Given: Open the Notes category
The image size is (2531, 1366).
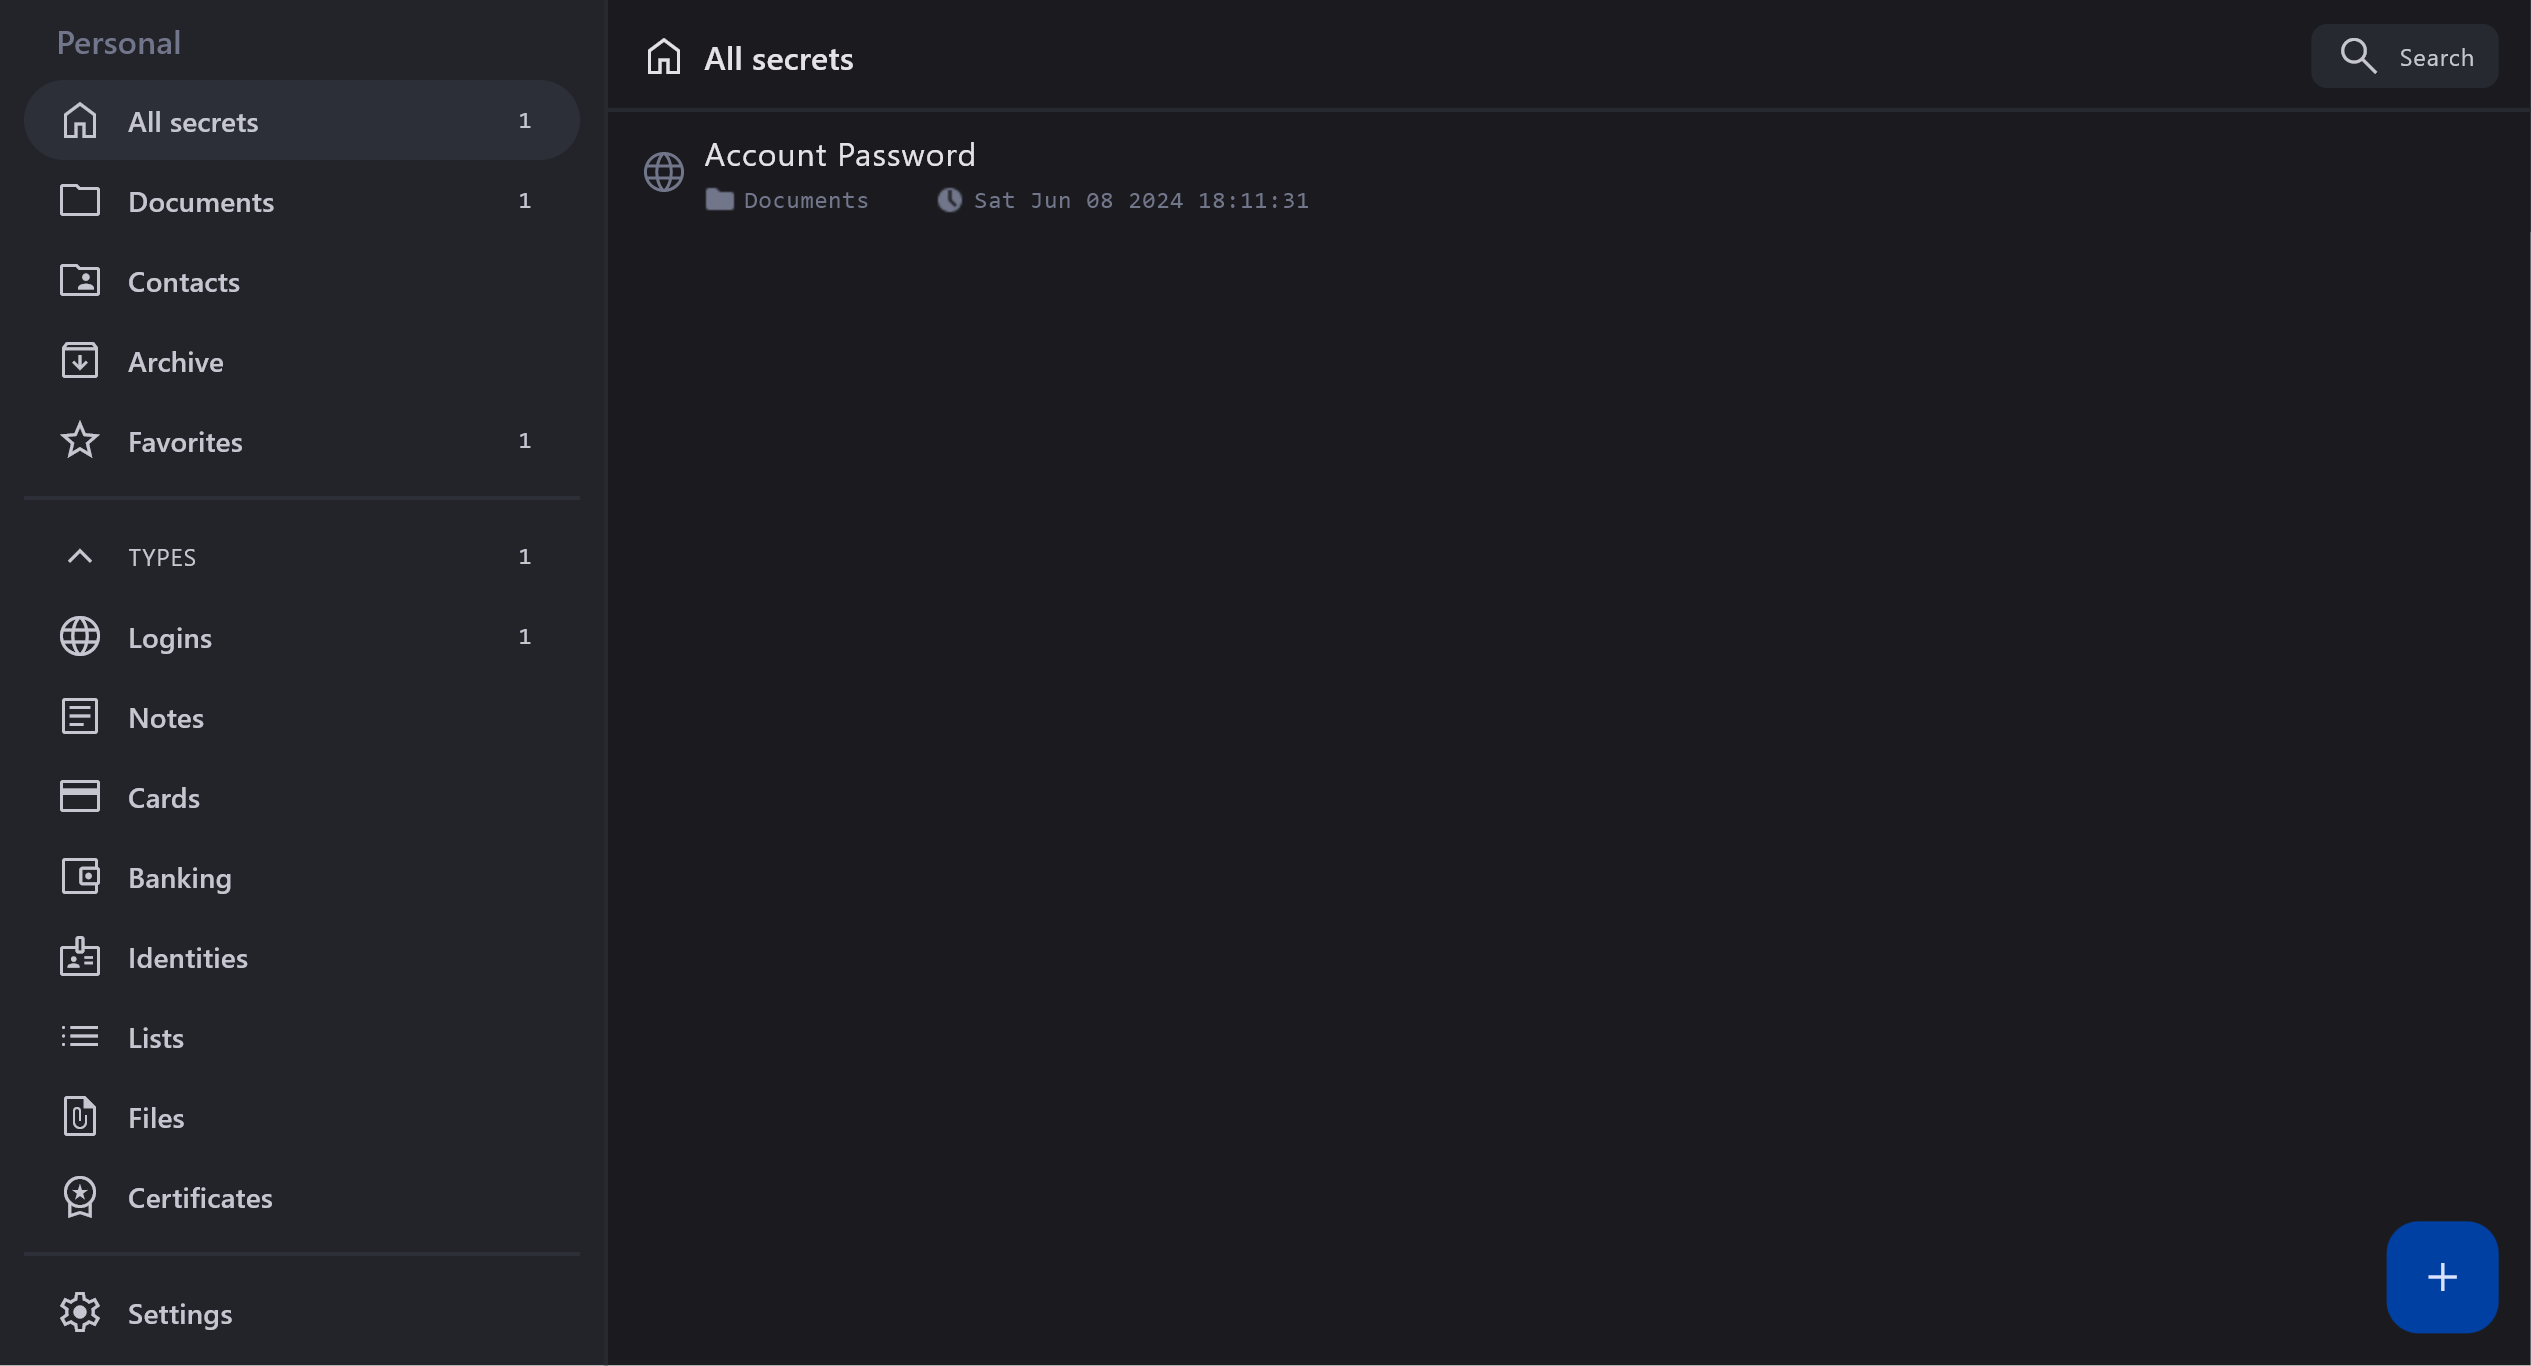Looking at the screenshot, I should pos(166,718).
